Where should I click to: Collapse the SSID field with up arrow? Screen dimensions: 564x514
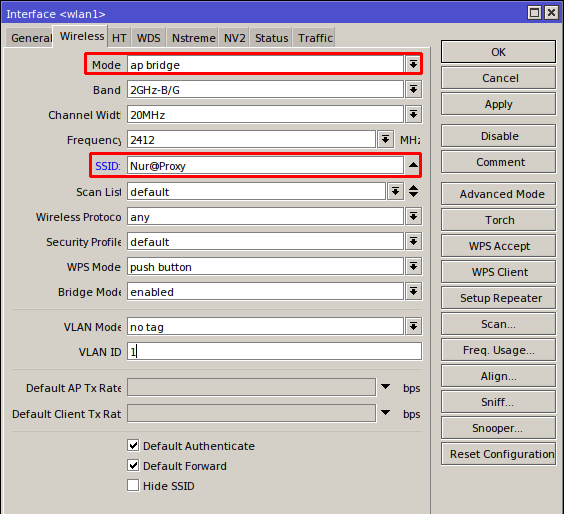click(413, 165)
